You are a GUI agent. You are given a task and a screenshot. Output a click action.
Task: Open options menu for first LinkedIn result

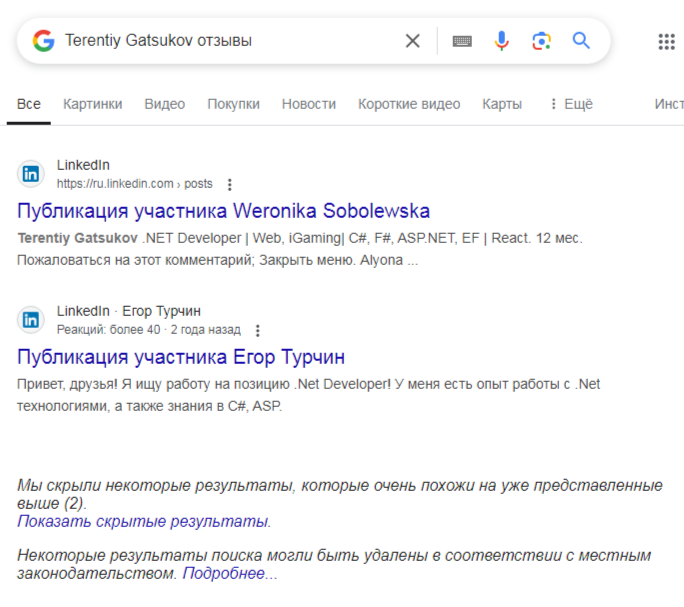pos(230,184)
